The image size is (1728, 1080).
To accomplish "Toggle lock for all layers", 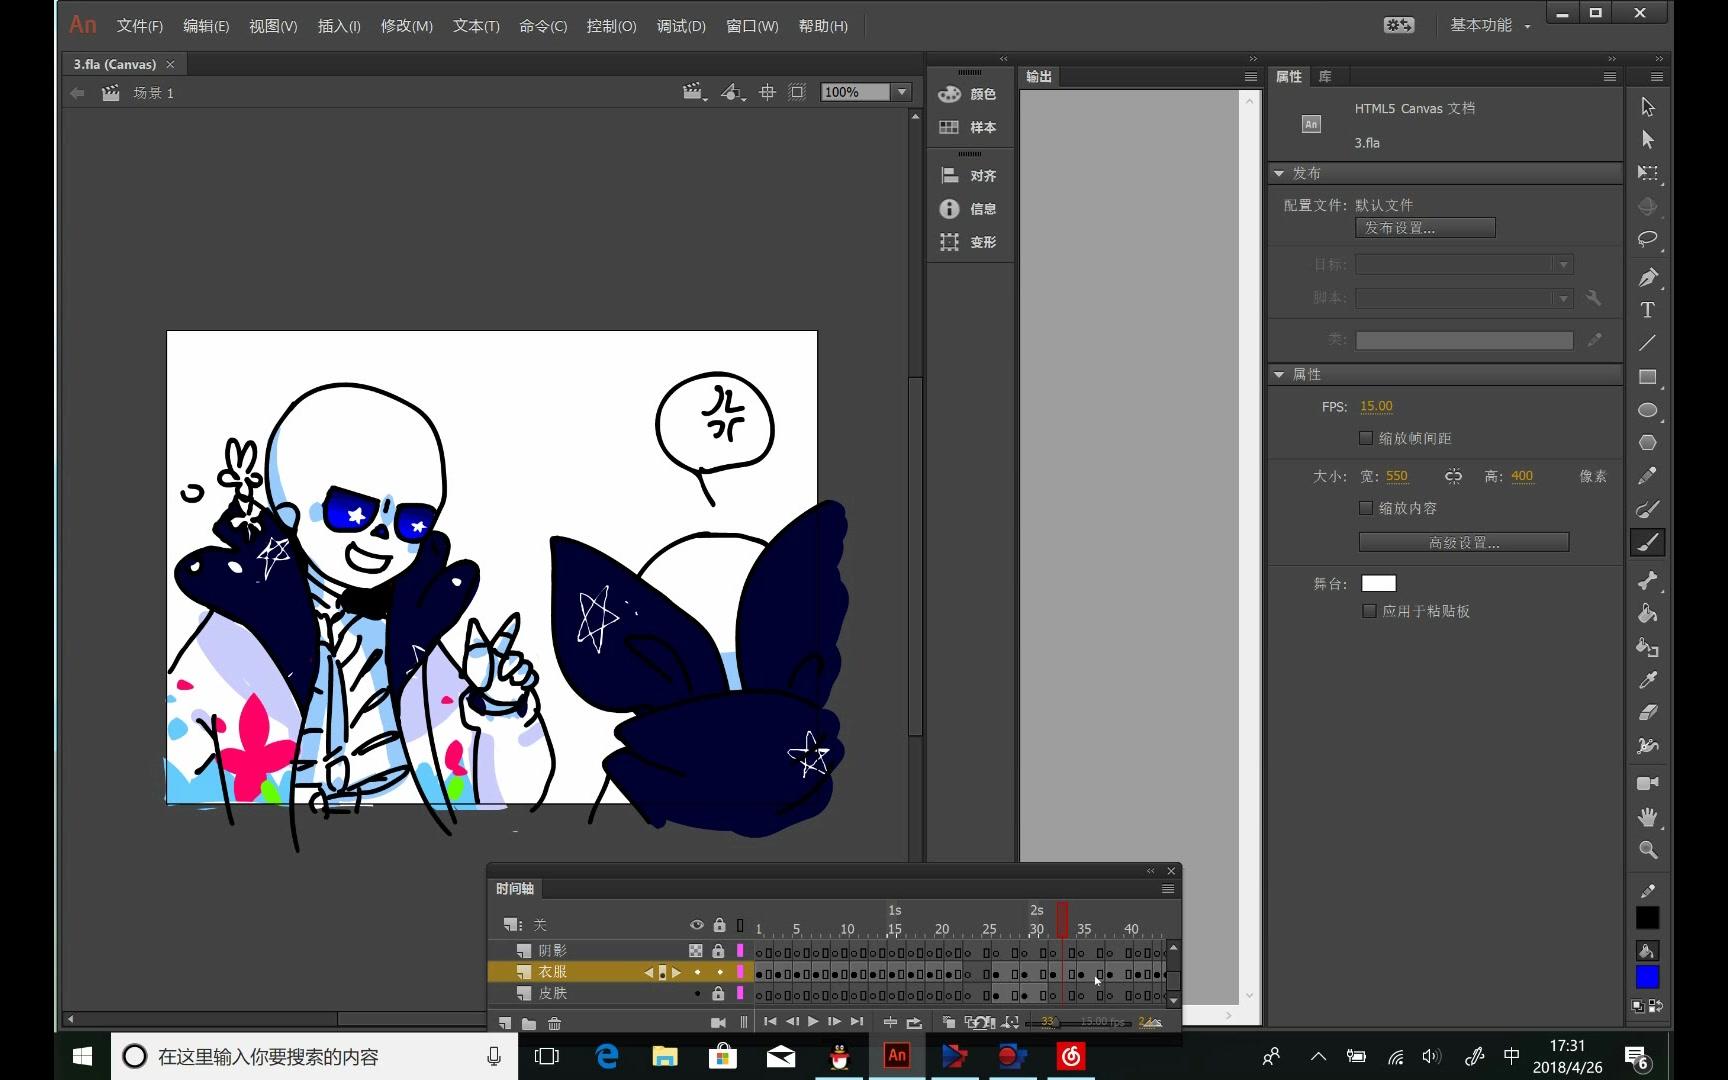I will point(719,925).
